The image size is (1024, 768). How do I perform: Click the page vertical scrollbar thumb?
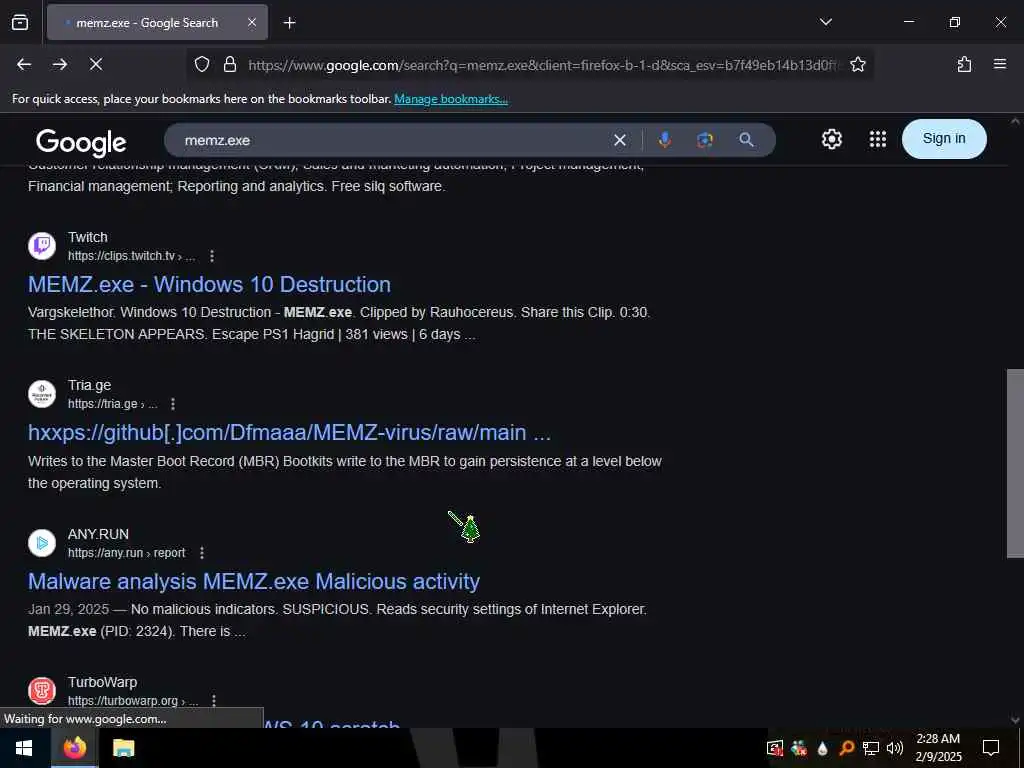(1015, 463)
